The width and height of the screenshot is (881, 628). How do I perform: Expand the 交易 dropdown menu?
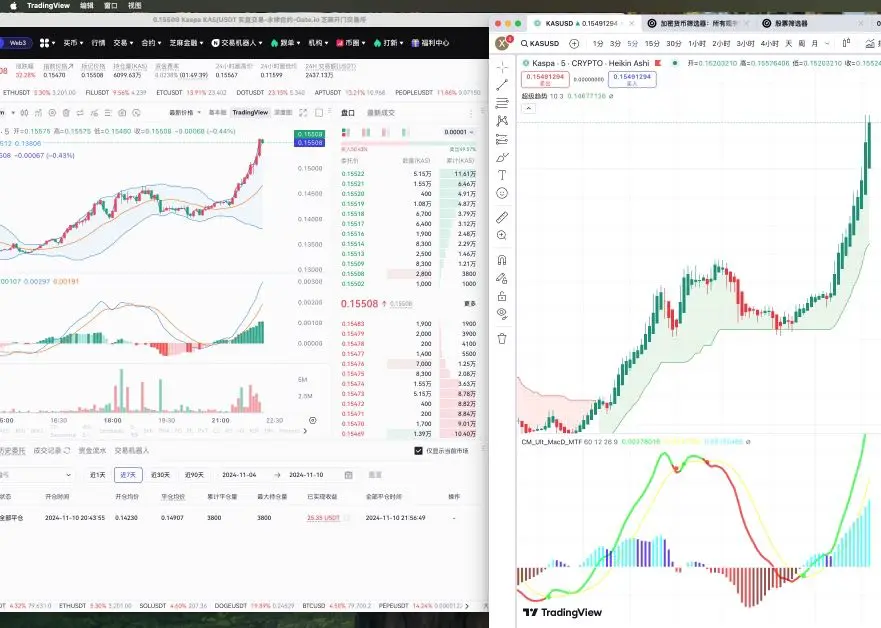coord(123,43)
